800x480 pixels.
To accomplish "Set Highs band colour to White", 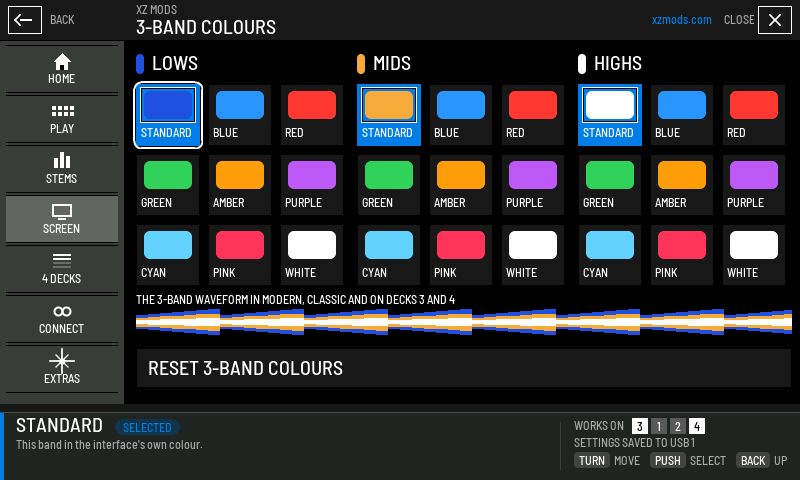I will [754, 255].
